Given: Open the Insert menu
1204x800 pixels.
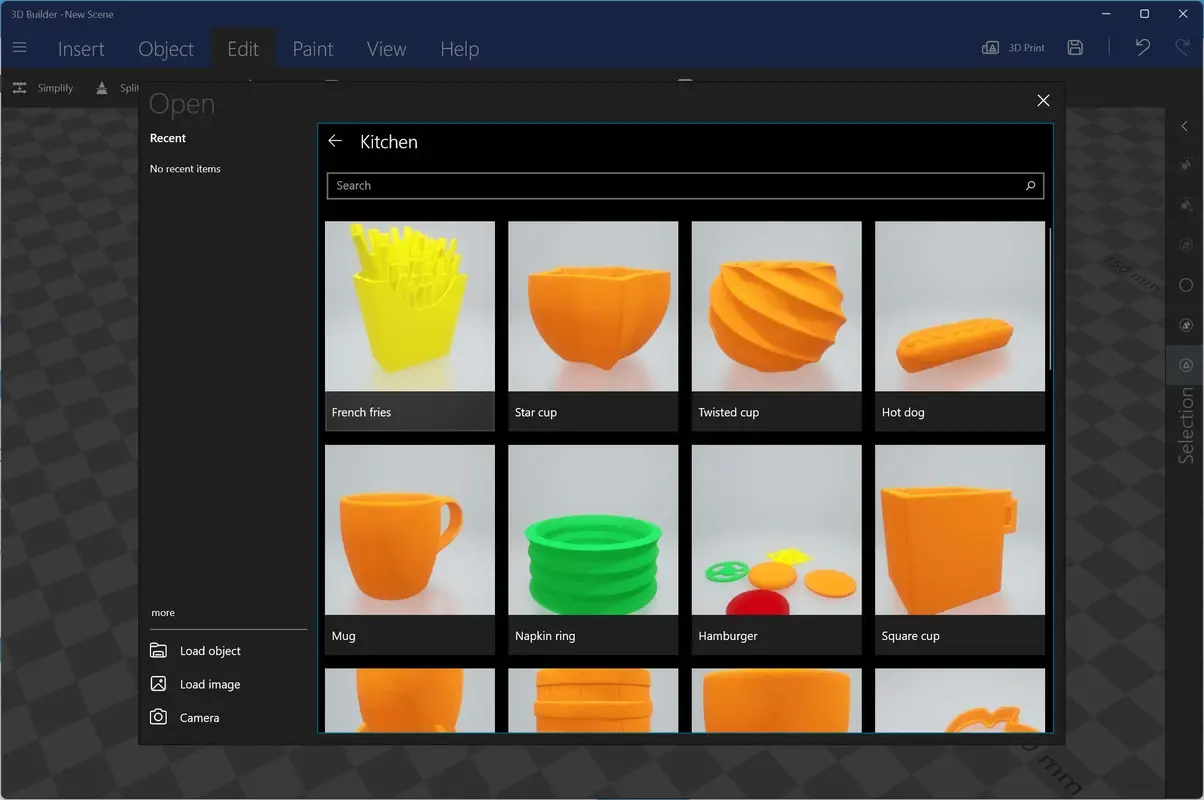Looking at the screenshot, I should (x=80, y=48).
